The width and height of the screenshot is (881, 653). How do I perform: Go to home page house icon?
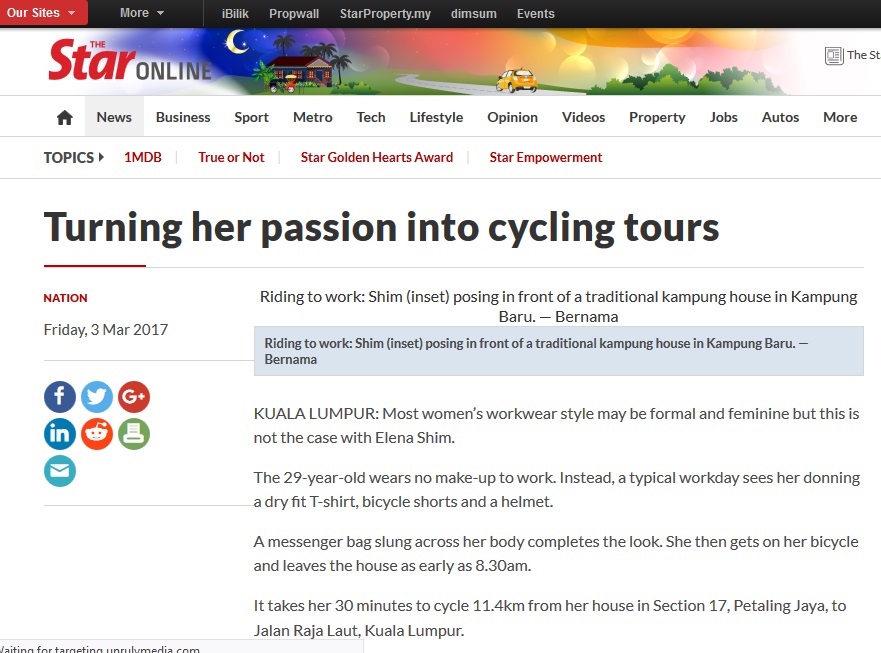(x=65, y=117)
